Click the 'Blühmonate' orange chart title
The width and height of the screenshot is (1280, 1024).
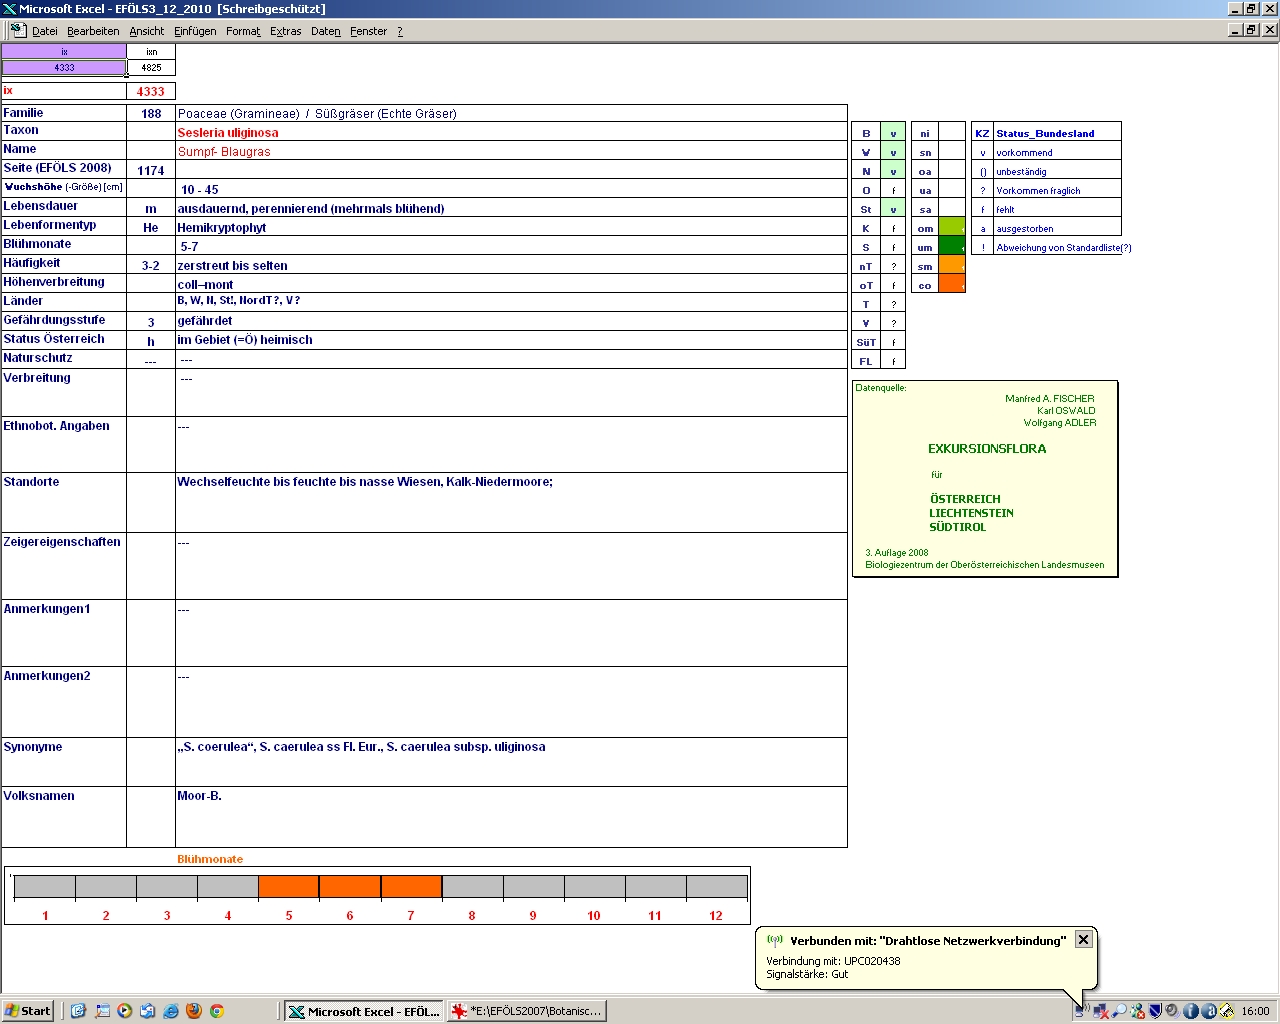click(x=210, y=859)
